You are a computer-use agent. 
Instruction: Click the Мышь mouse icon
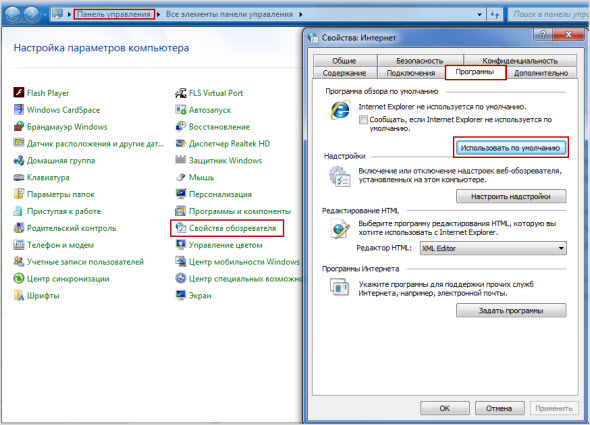click(181, 177)
